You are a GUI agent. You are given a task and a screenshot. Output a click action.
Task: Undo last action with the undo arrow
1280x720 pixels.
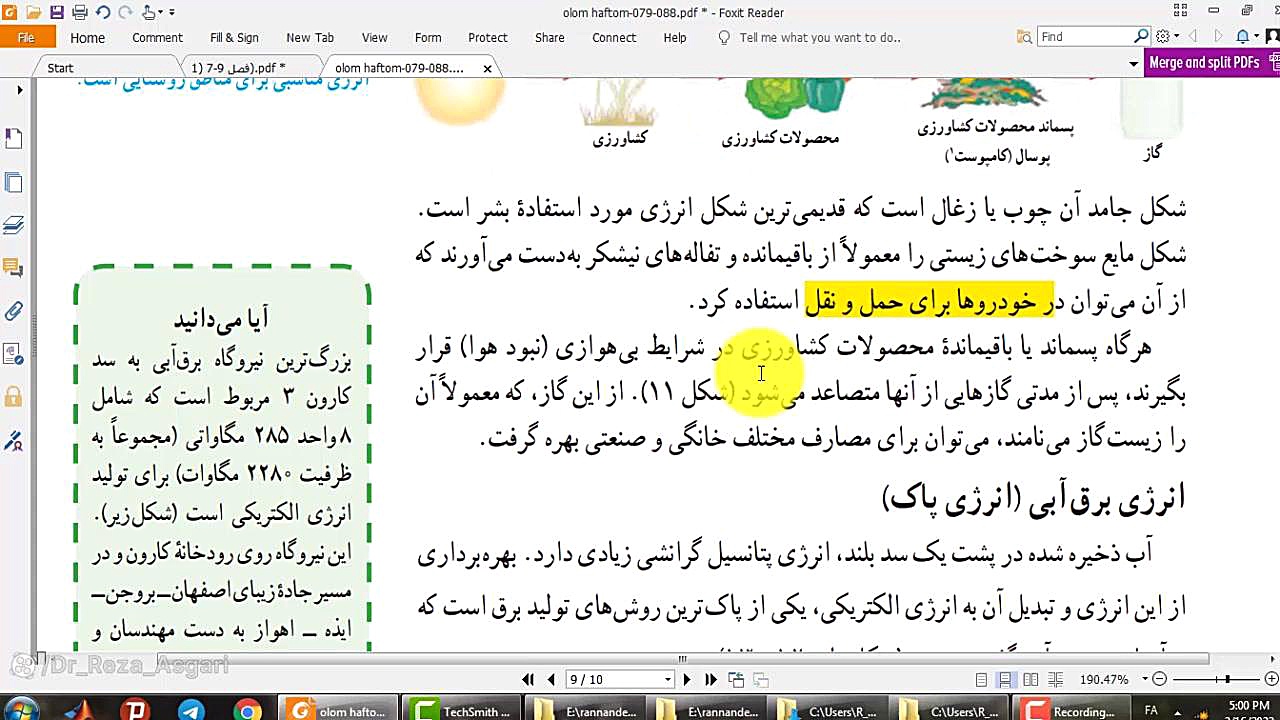102,13
